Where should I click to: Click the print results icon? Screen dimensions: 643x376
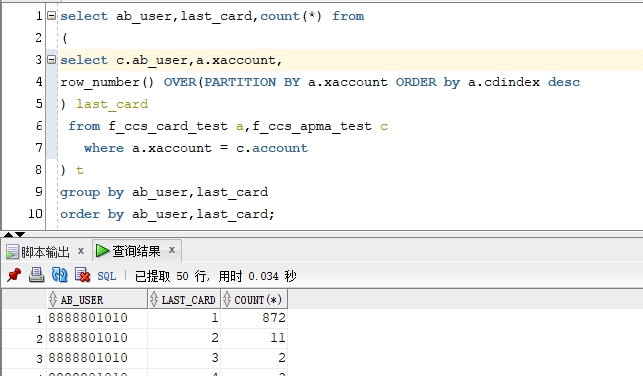36,275
